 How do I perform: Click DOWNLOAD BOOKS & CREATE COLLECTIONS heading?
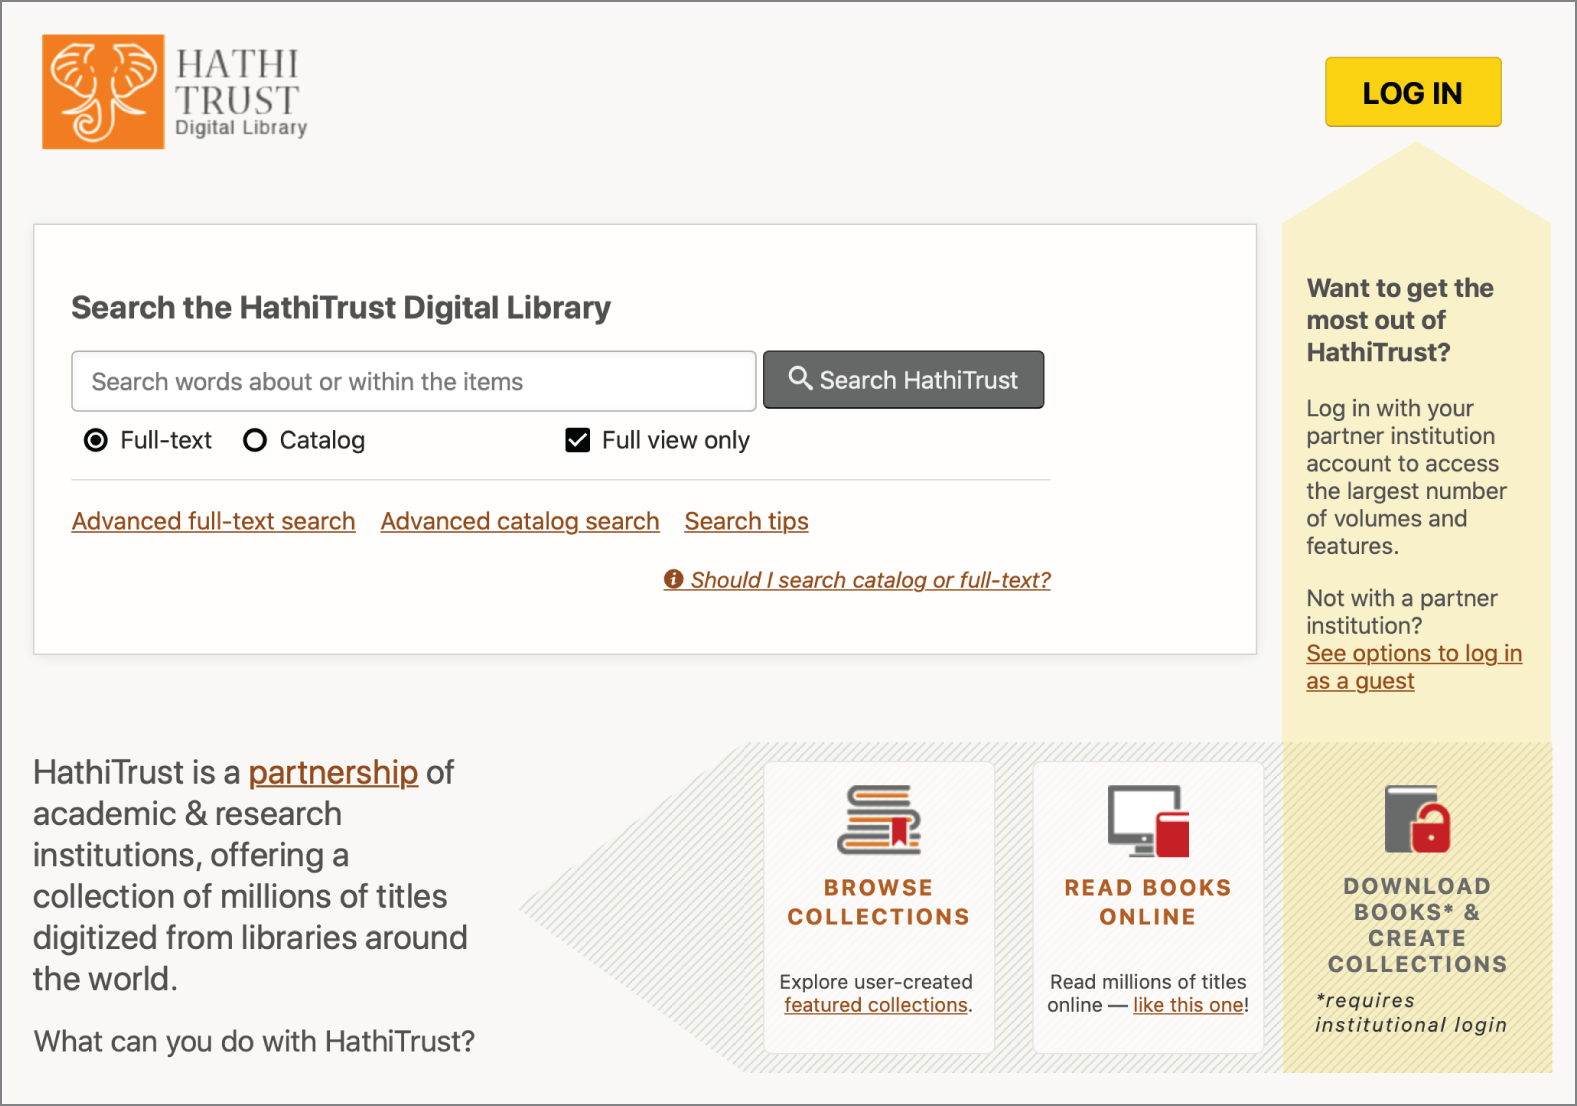point(1417,925)
